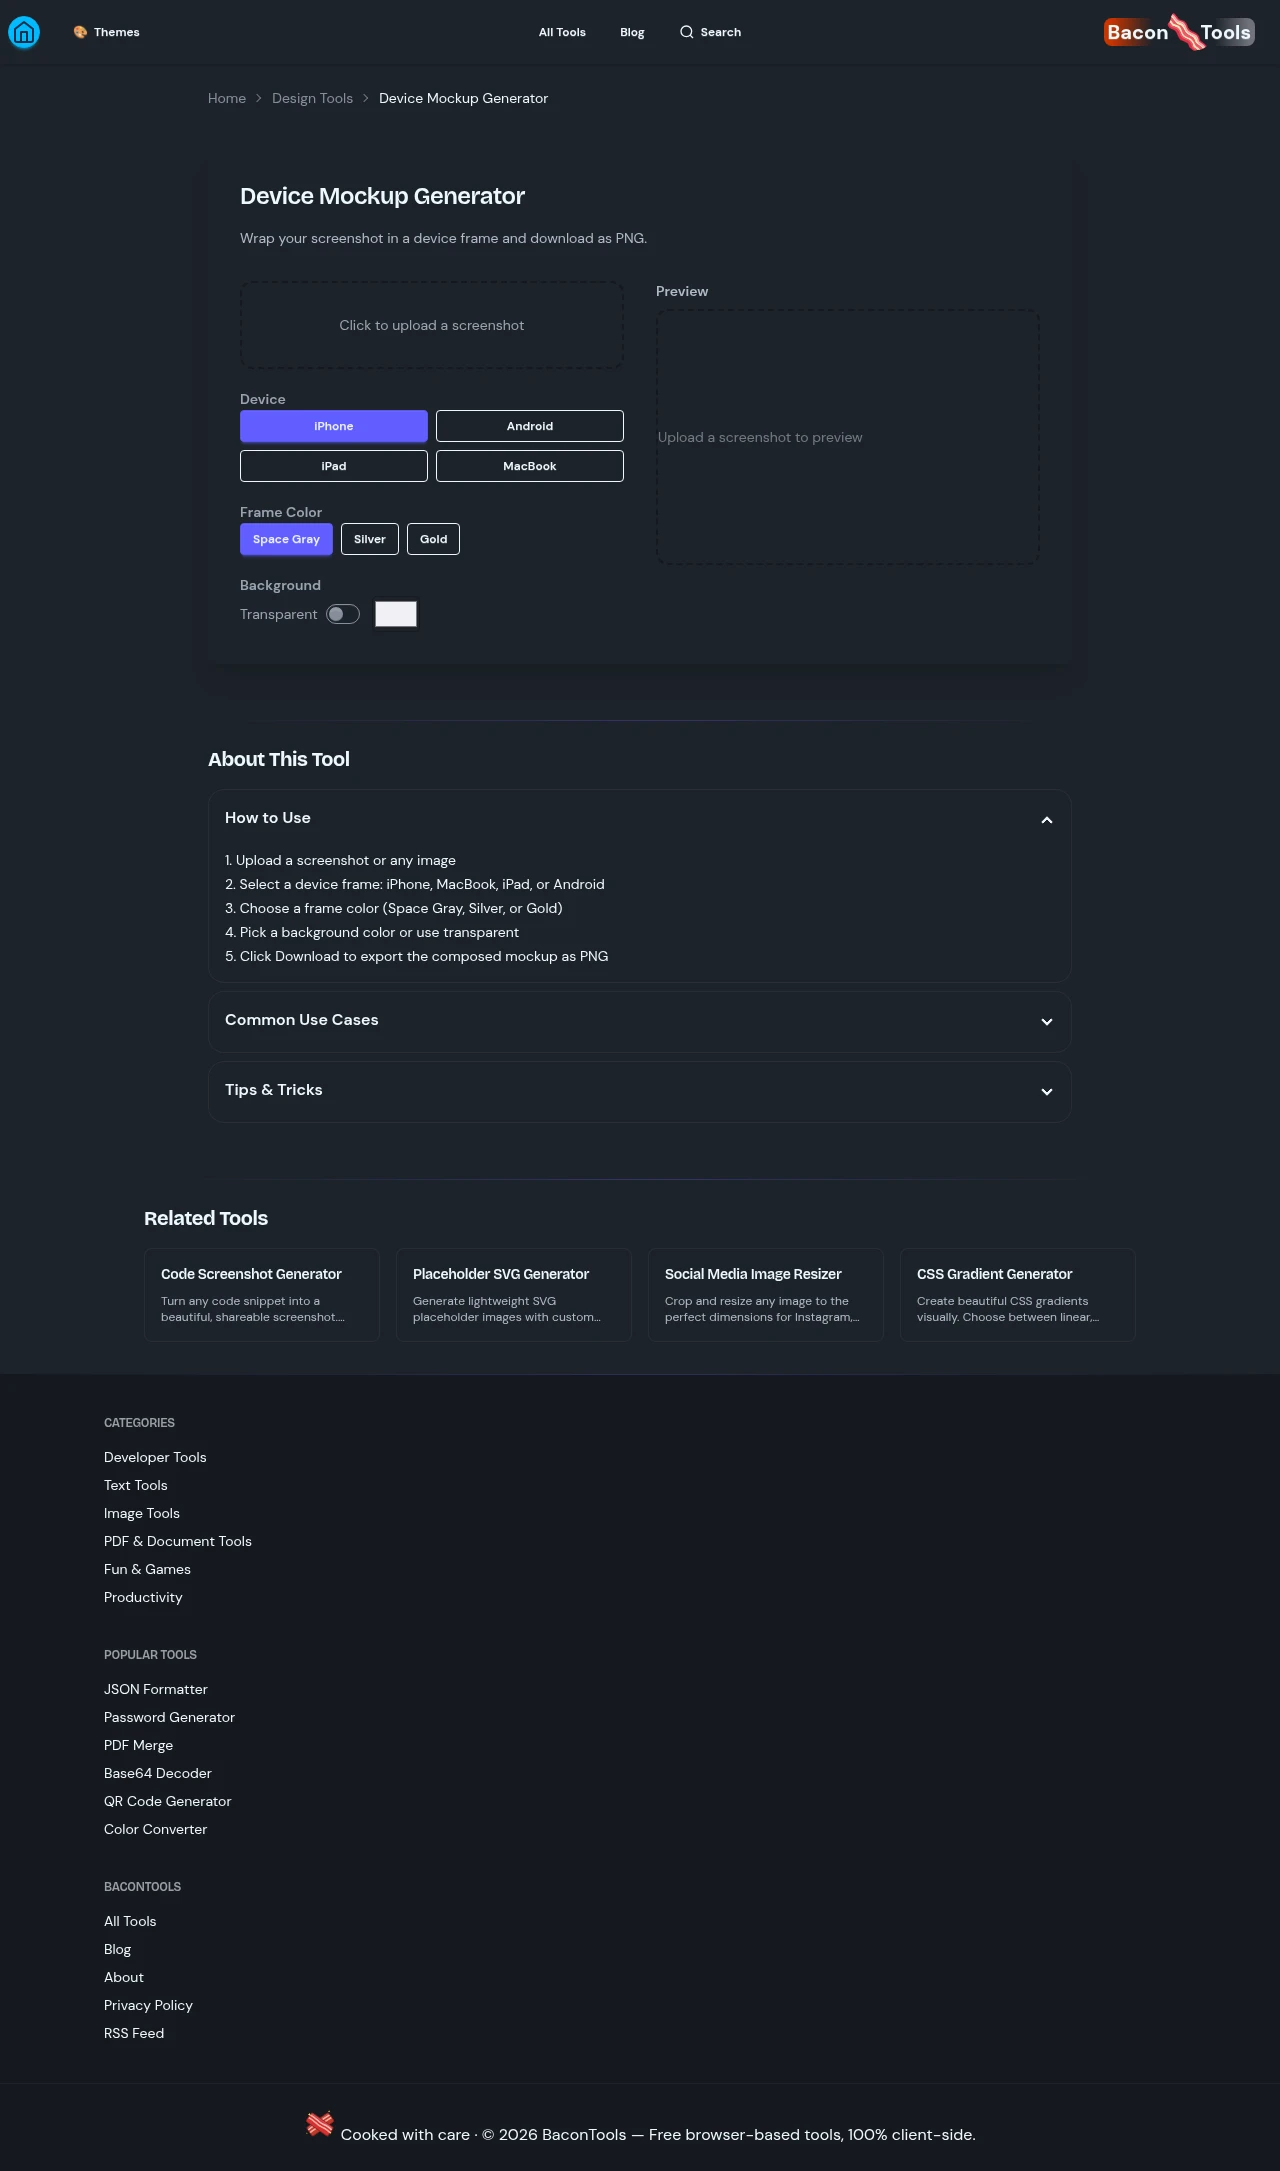Go to Blog in the top navigation

point(632,32)
